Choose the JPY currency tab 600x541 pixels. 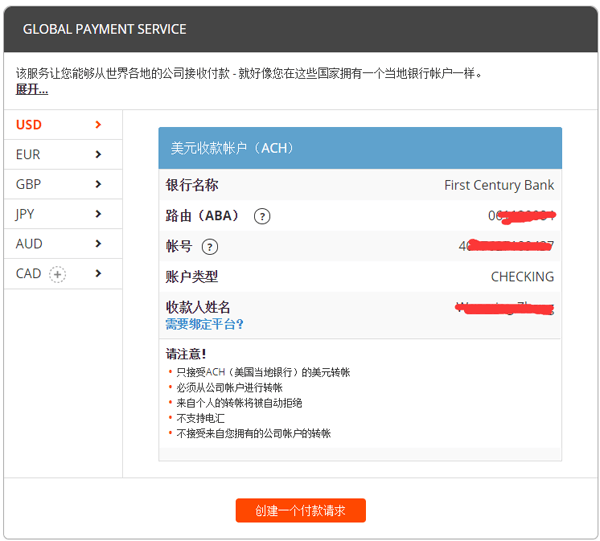(63, 214)
